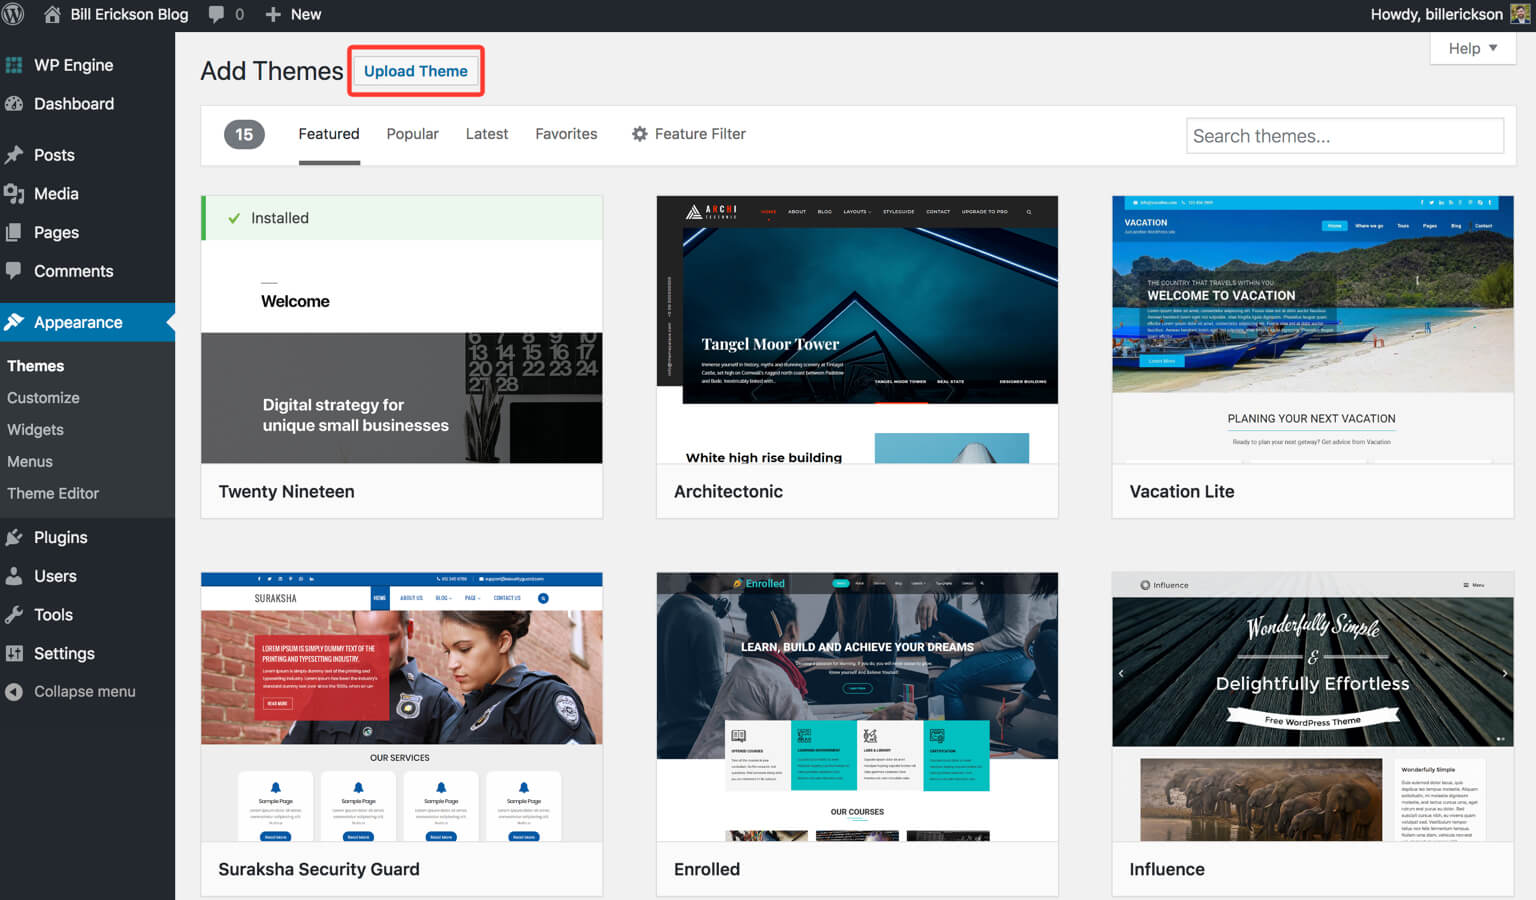Click the billerickson user avatar
Viewport: 1536px width, 900px height.
1520,14
